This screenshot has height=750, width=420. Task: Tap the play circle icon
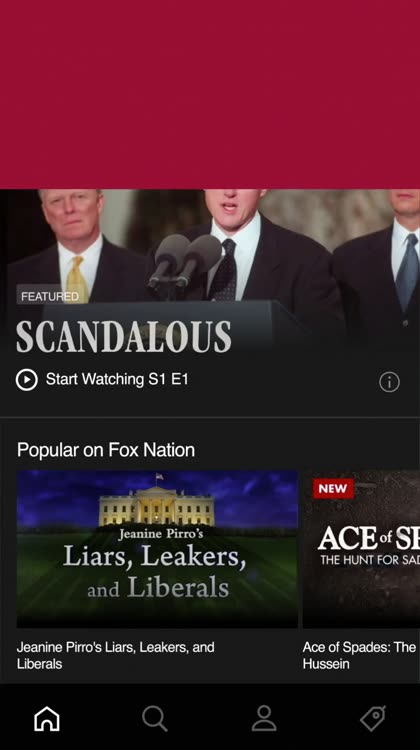(26, 380)
